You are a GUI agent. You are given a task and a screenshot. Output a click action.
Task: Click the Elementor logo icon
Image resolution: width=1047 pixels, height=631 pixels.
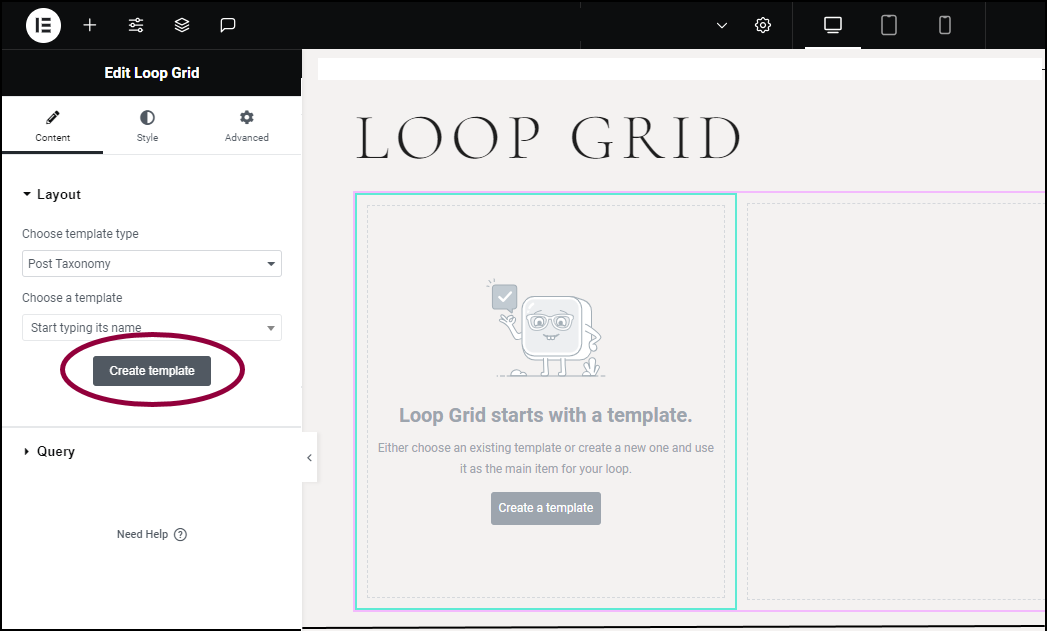[43, 25]
